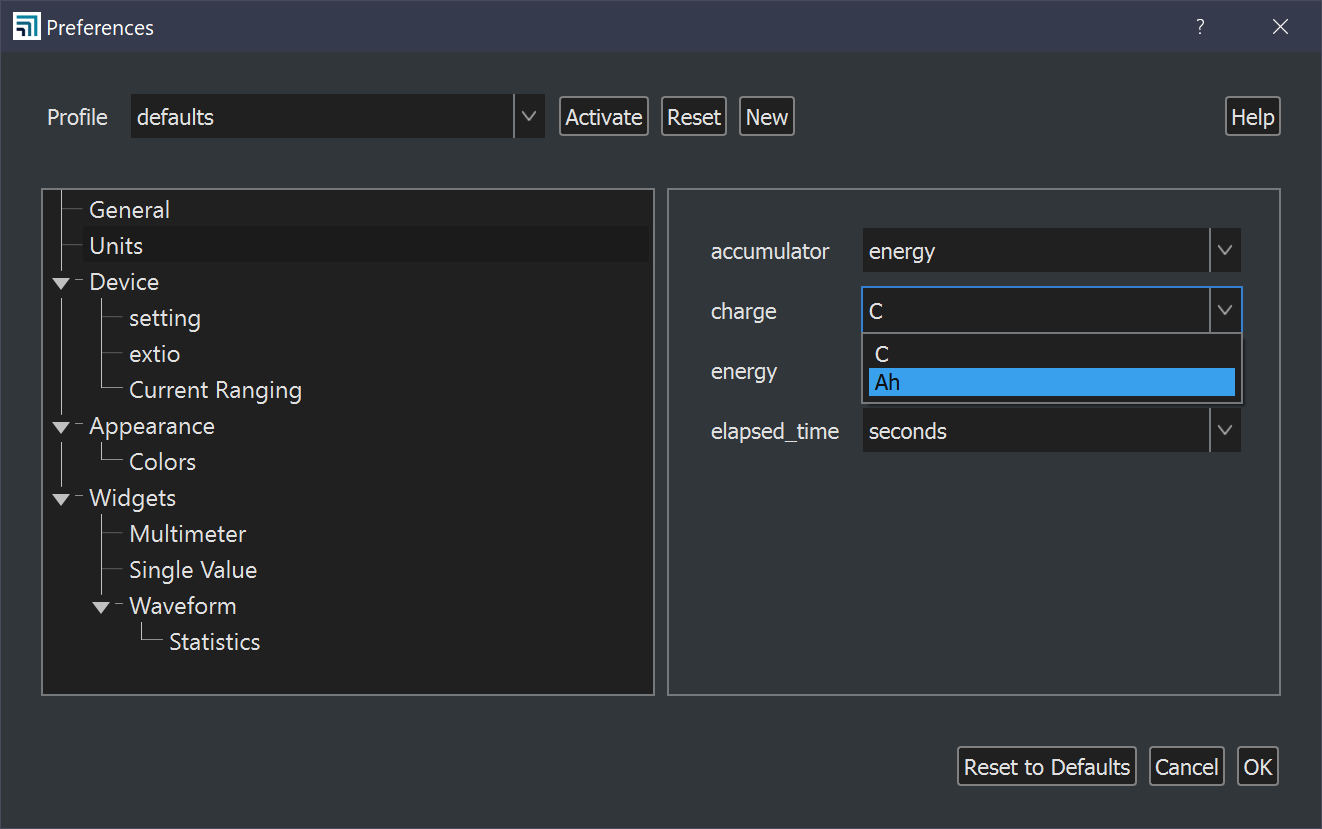Select Units in the settings tree
The height and width of the screenshot is (829, 1322).
tap(115, 245)
